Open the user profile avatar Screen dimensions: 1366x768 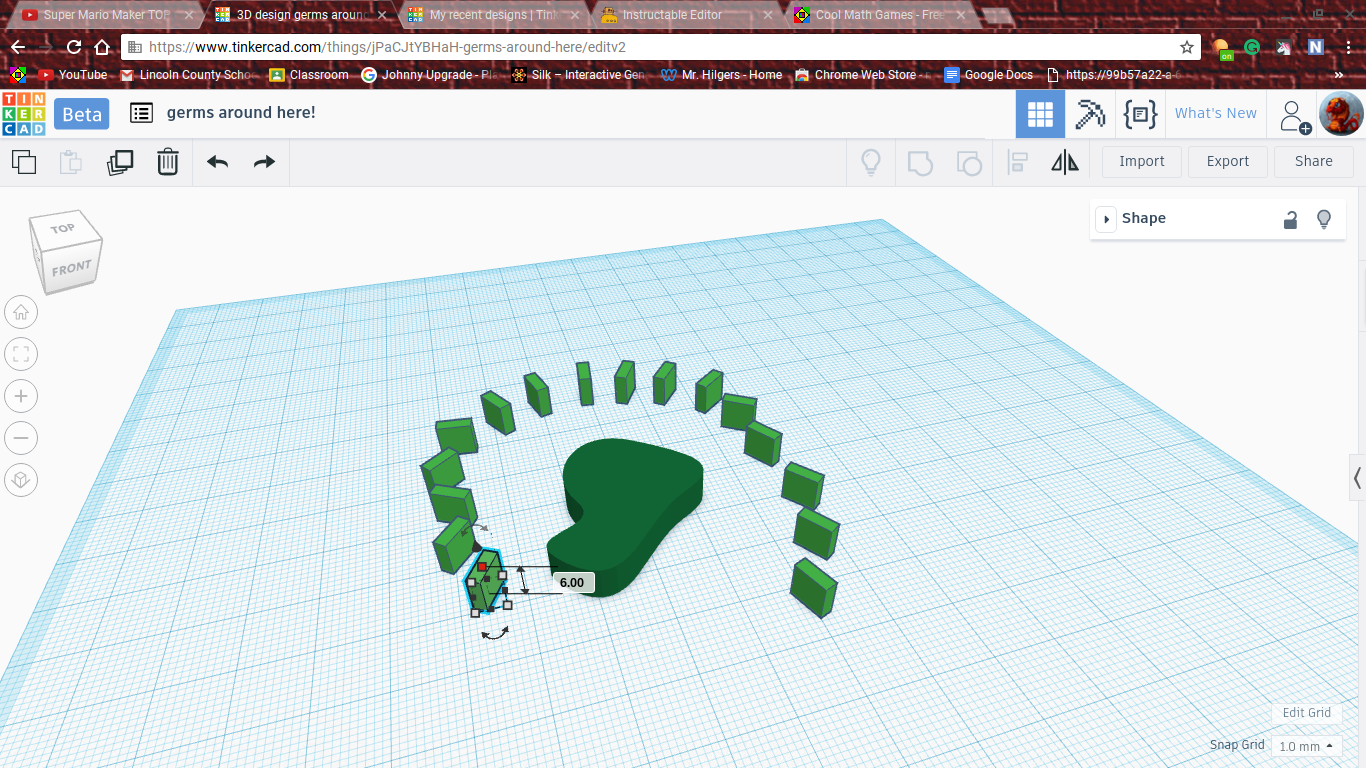[1341, 114]
